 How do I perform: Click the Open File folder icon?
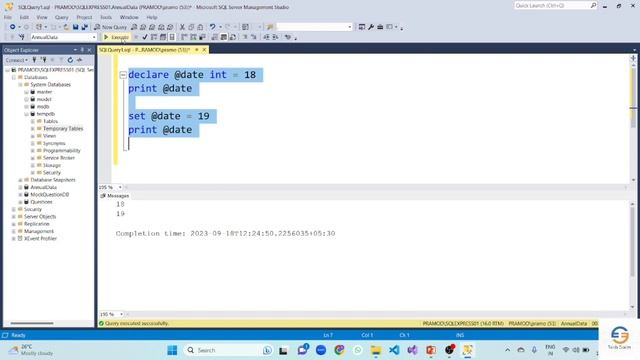(x=66, y=27)
